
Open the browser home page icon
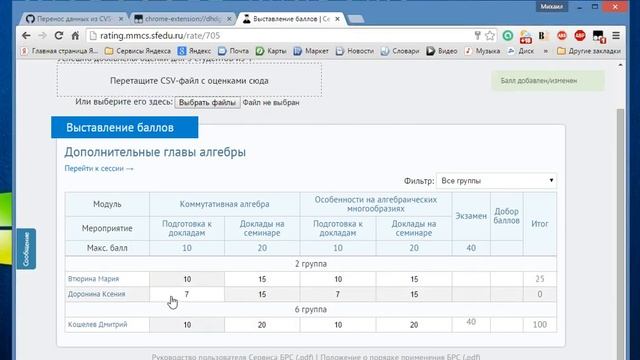75,36
